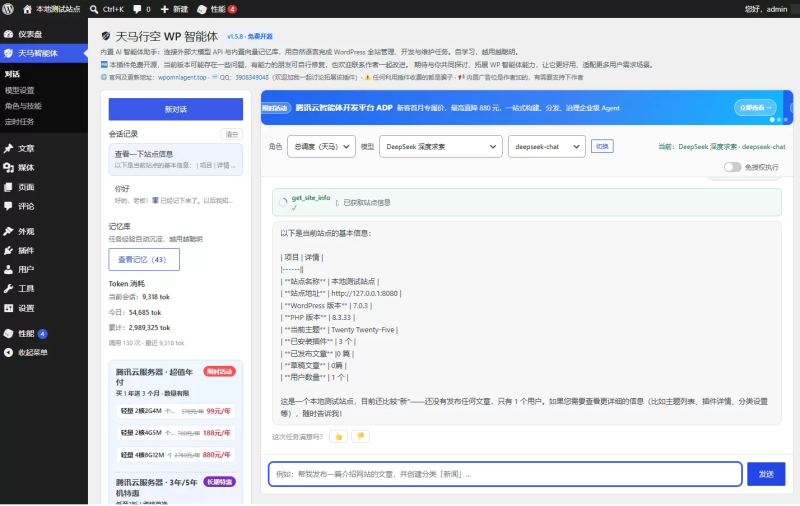Open the 查看一下站点信息 conversation record
800x506 pixels.
click(176, 159)
